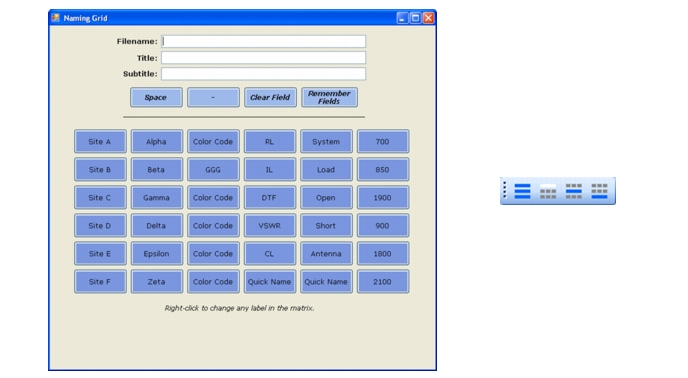The image size is (688, 378).
Task: Click the GGG button
Action: click(213, 169)
